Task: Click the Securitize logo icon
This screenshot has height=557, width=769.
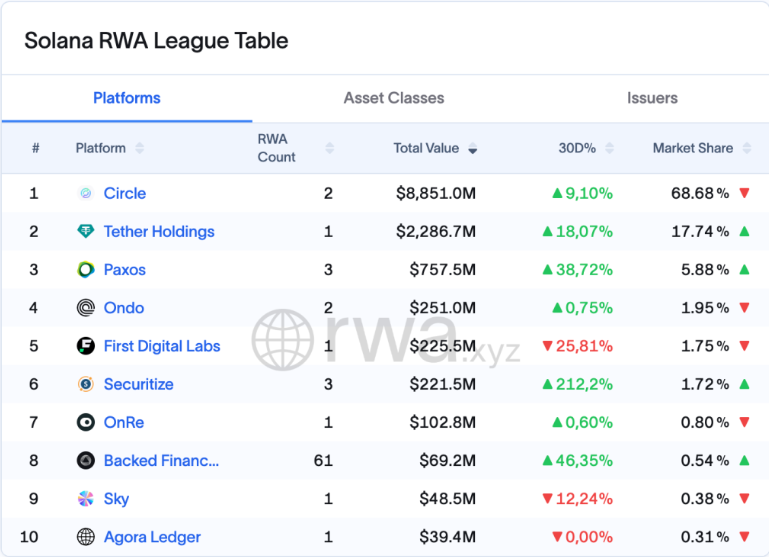Action: tap(85, 384)
